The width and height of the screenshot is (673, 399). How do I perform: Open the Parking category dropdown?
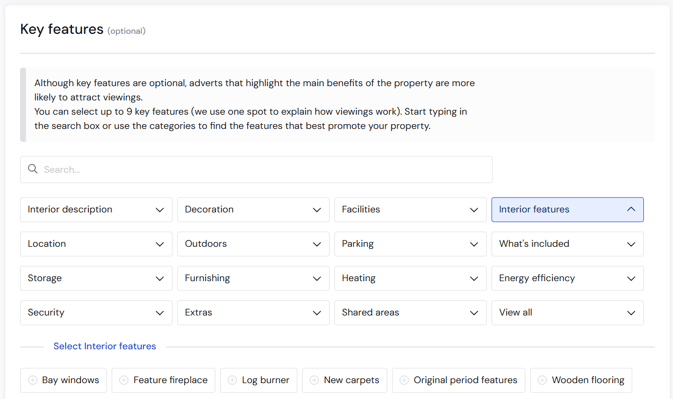pyautogui.click(x=410, y=244)
